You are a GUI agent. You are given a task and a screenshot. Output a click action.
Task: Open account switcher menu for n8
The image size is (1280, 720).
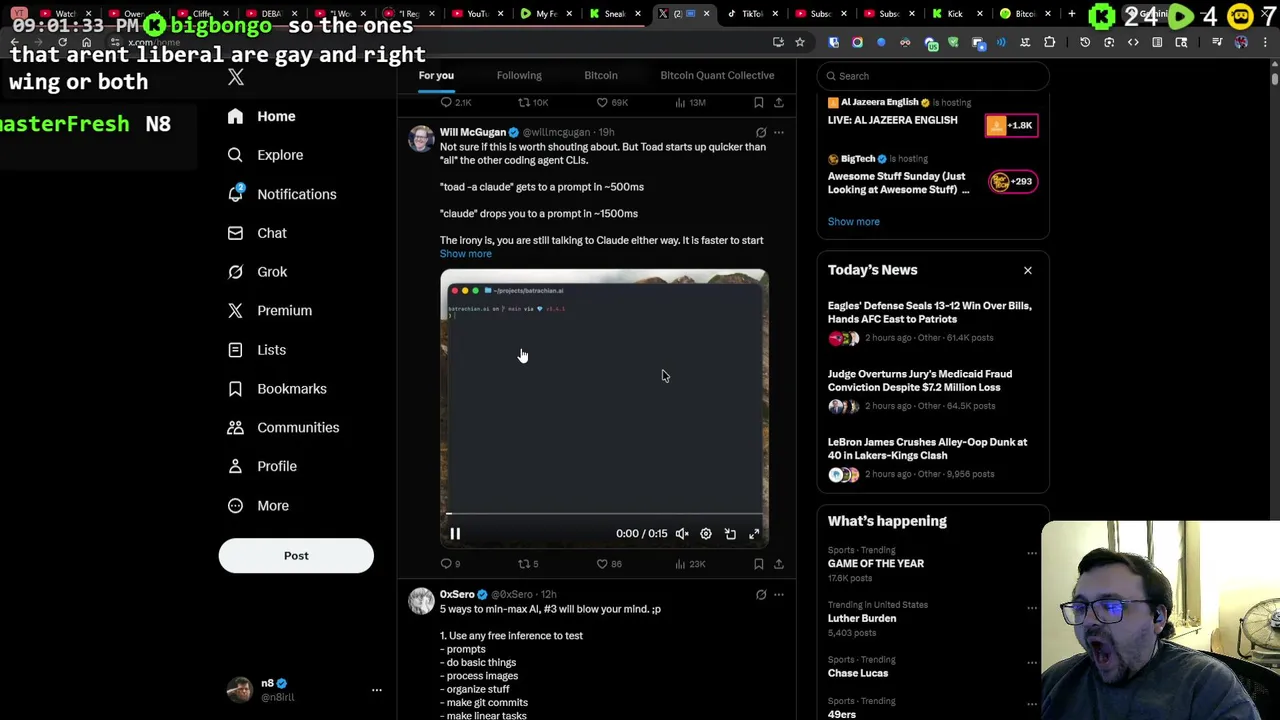pos(377,690)
